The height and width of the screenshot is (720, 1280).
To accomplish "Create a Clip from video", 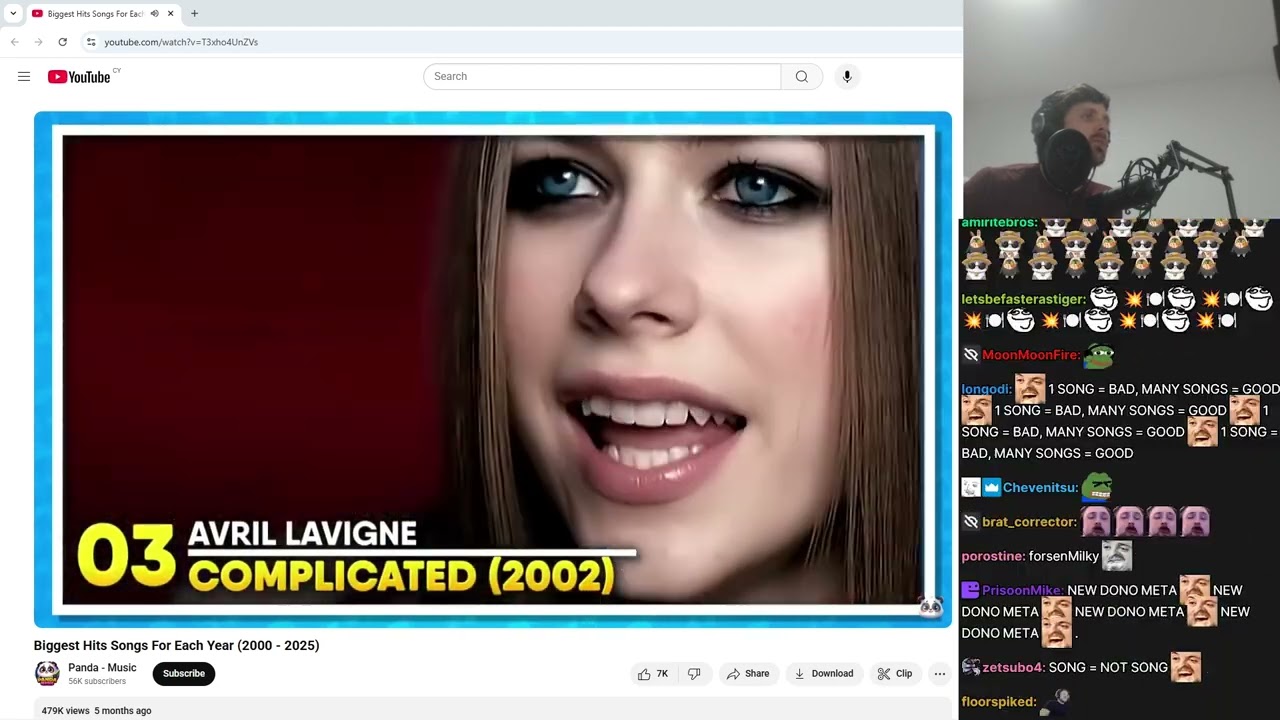I will (895, 674).
